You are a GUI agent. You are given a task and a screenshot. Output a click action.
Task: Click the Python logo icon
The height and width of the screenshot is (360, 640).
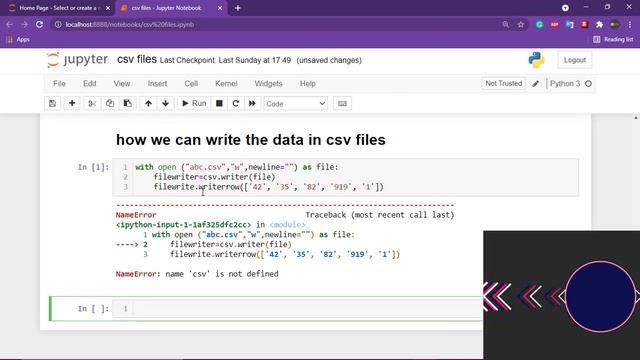pos(536,60)
